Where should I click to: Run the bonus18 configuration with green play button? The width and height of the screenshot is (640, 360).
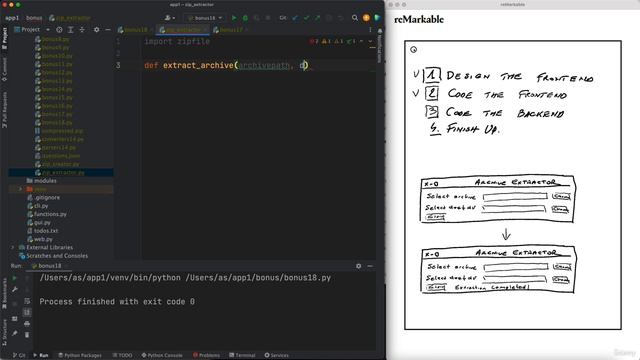pos(234,18)
